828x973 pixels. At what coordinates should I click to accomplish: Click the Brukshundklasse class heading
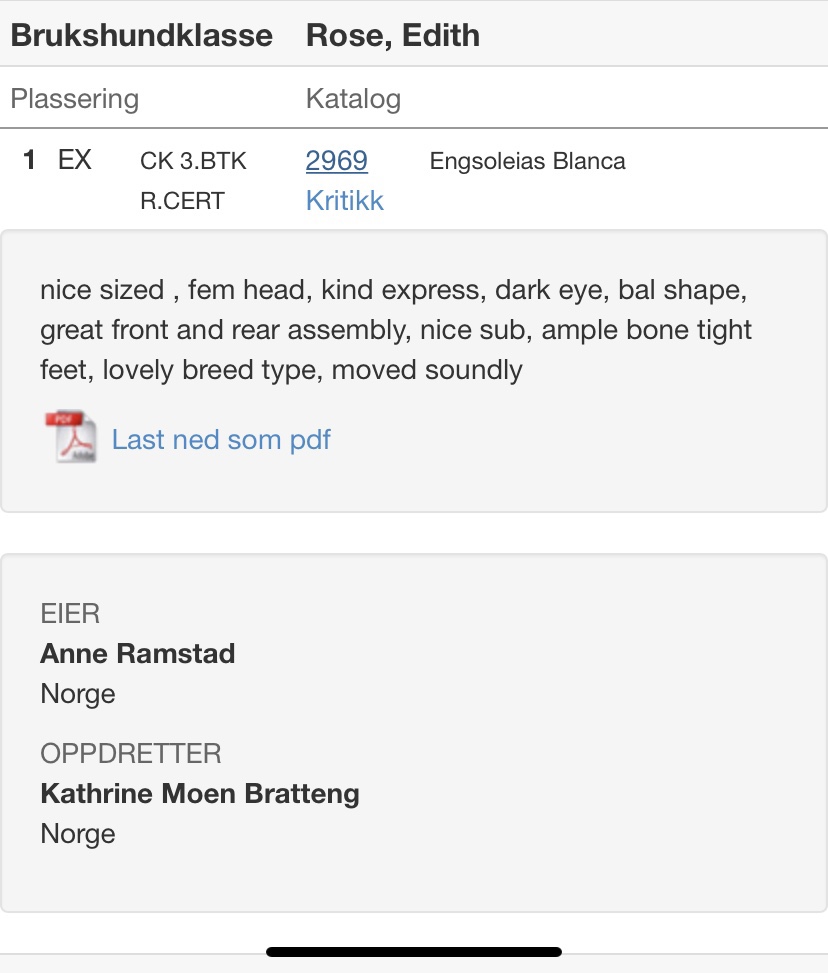click(x=141, y=35)
